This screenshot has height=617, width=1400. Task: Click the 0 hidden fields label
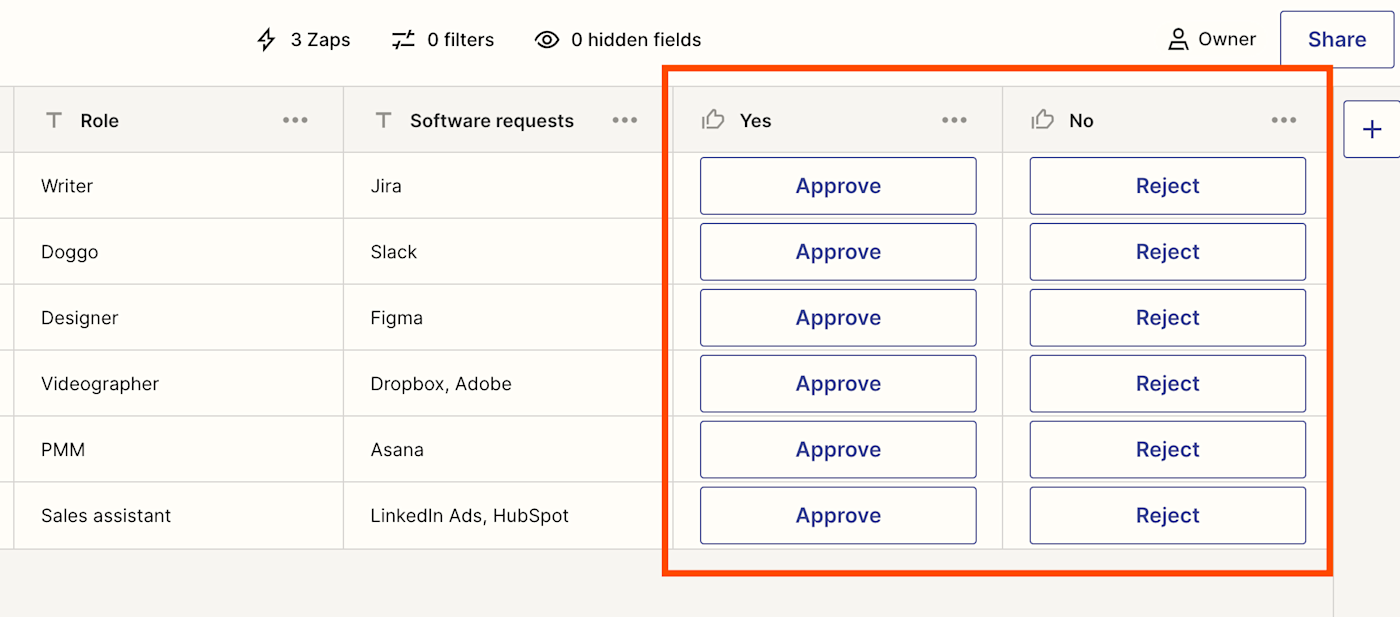[636, 40]
